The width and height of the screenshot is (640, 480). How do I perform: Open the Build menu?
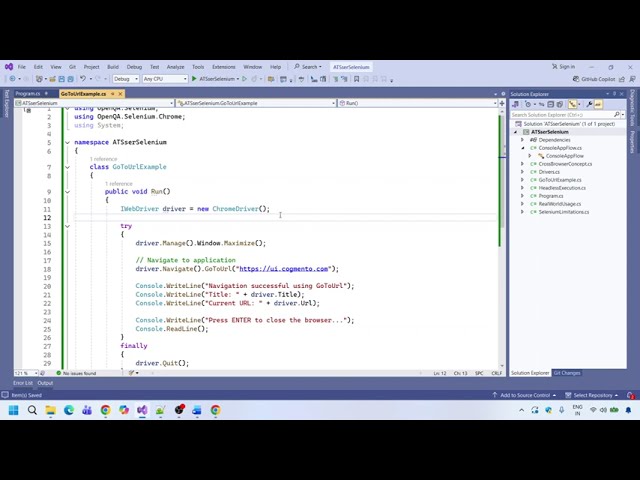[x=113, y=67]
